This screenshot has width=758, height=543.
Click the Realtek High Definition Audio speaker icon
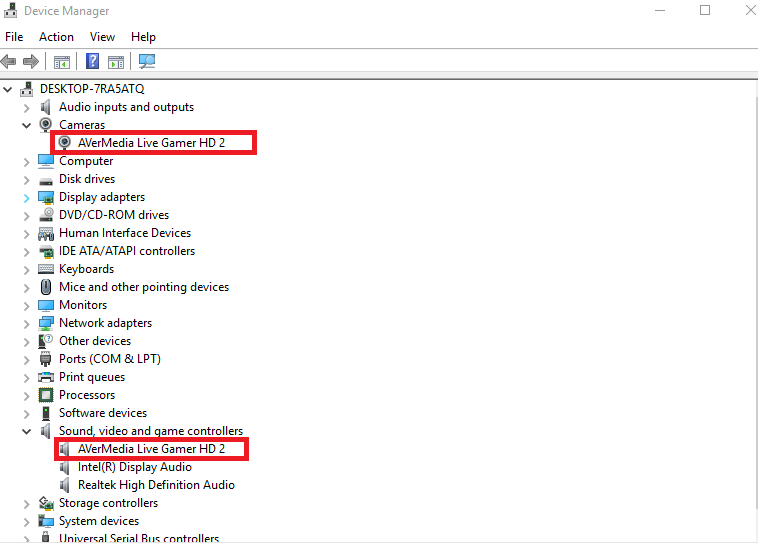point(64,484)
